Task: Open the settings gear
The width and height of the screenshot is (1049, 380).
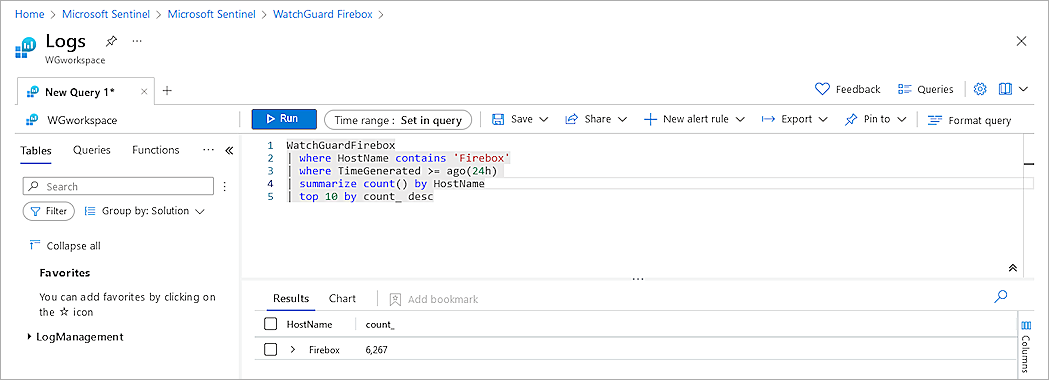Action: tap(980, 89)
